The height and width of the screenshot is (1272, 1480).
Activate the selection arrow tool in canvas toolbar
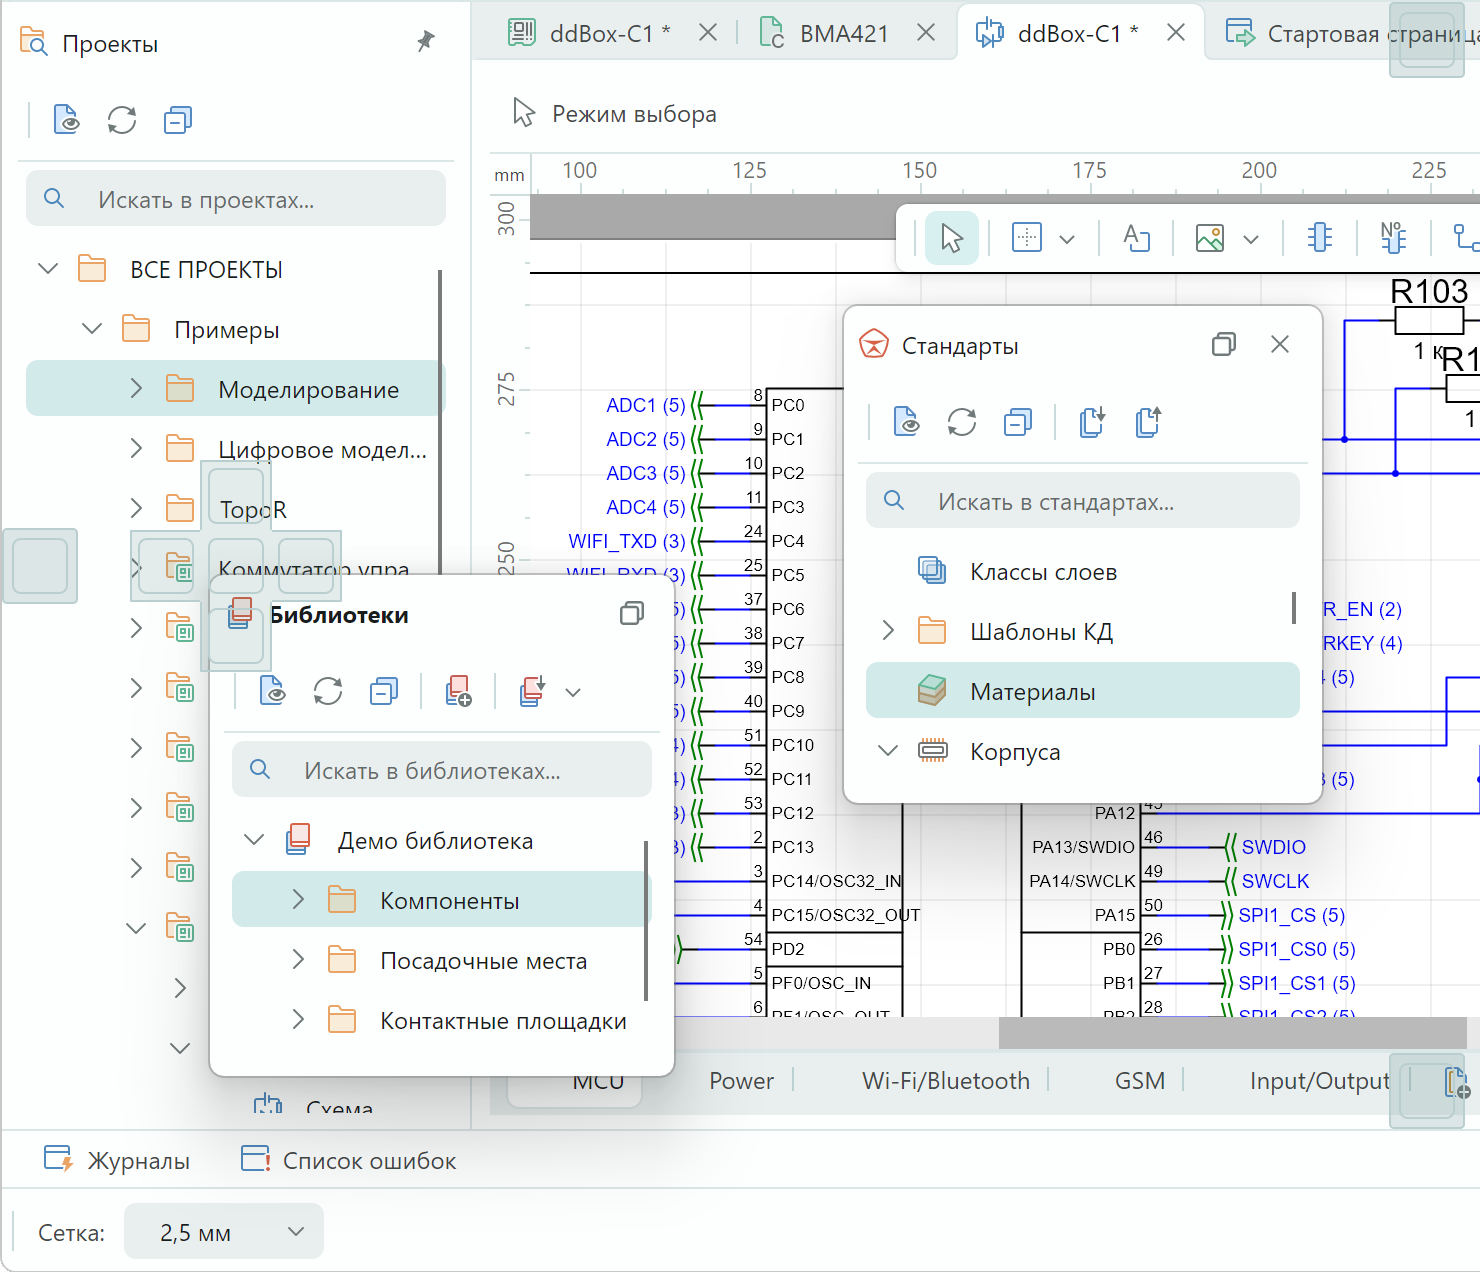tap(951, 238)
